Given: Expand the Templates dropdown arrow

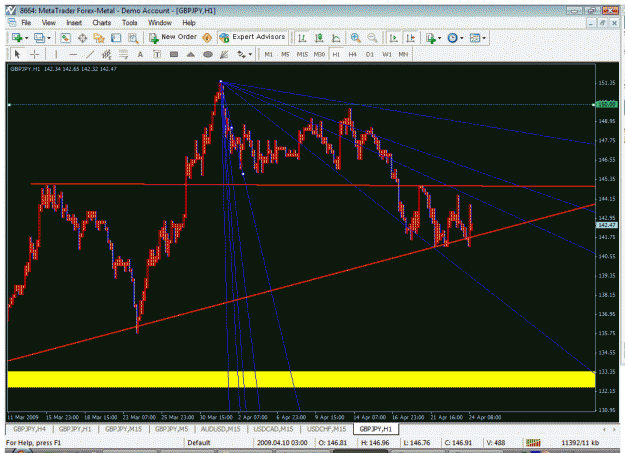Looking at the screenshot, I should (x=484, y=38).
